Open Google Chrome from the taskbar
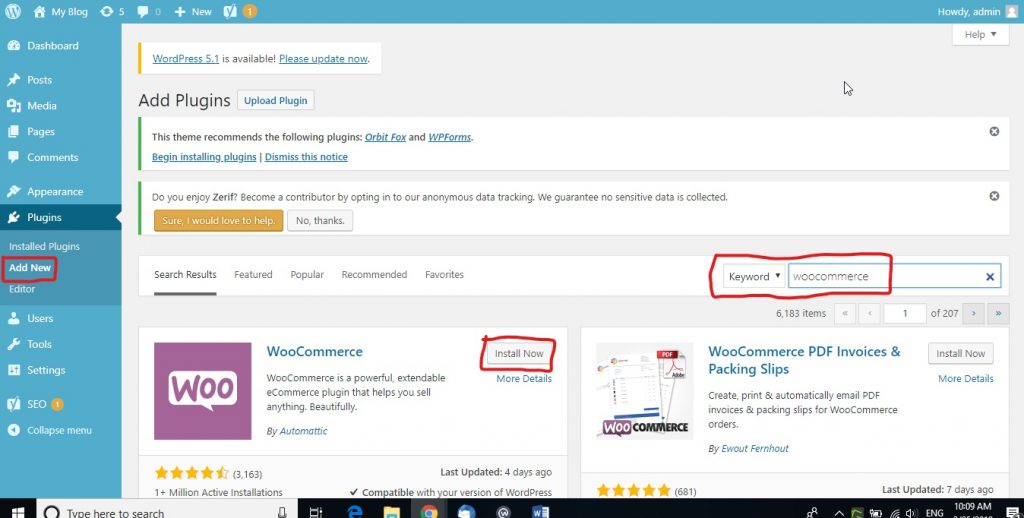The image size is (1024, 518). pyautogui.click(x=429, y=512)
